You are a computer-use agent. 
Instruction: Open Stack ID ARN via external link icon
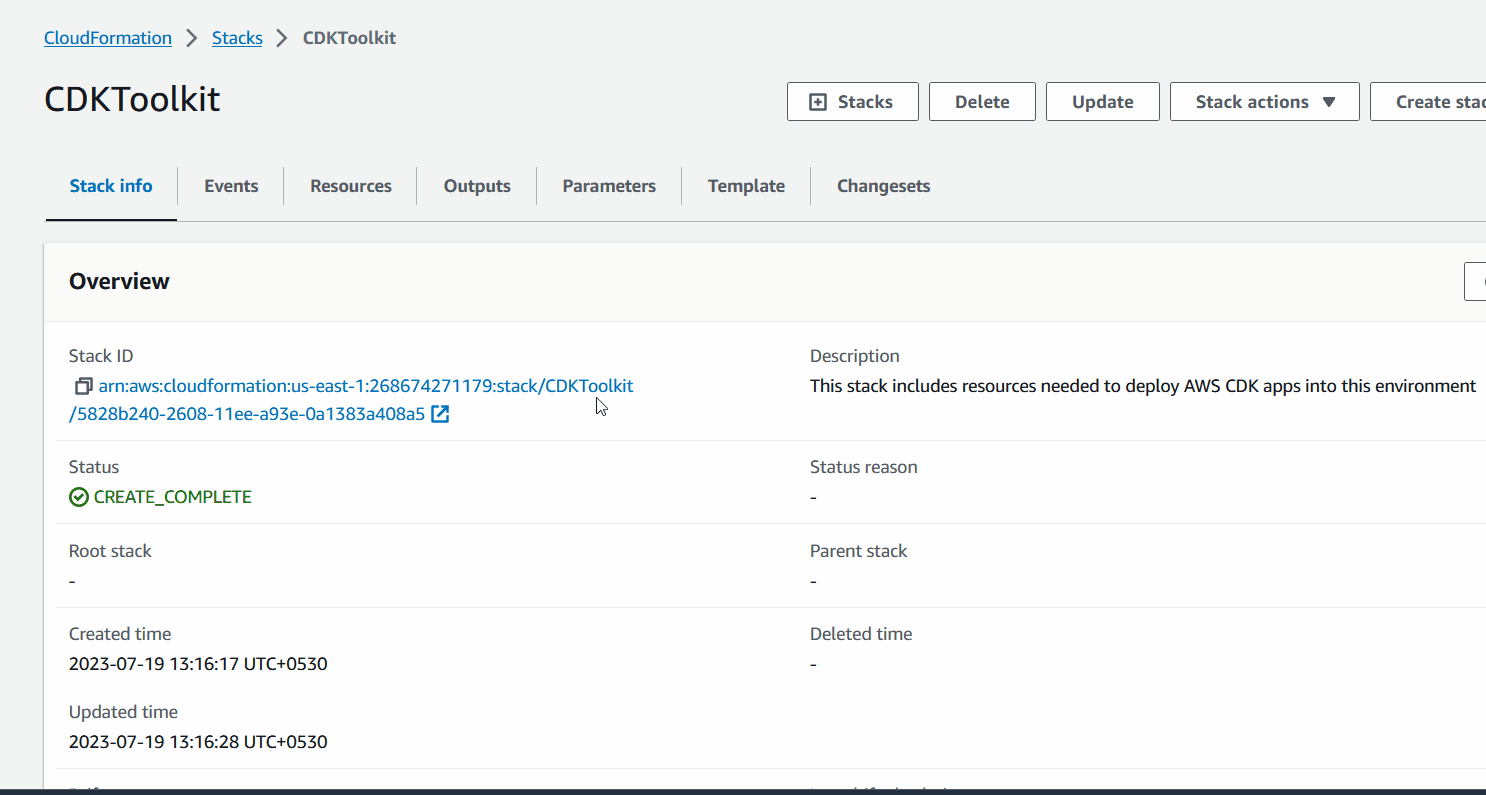(x=440, y=413)
